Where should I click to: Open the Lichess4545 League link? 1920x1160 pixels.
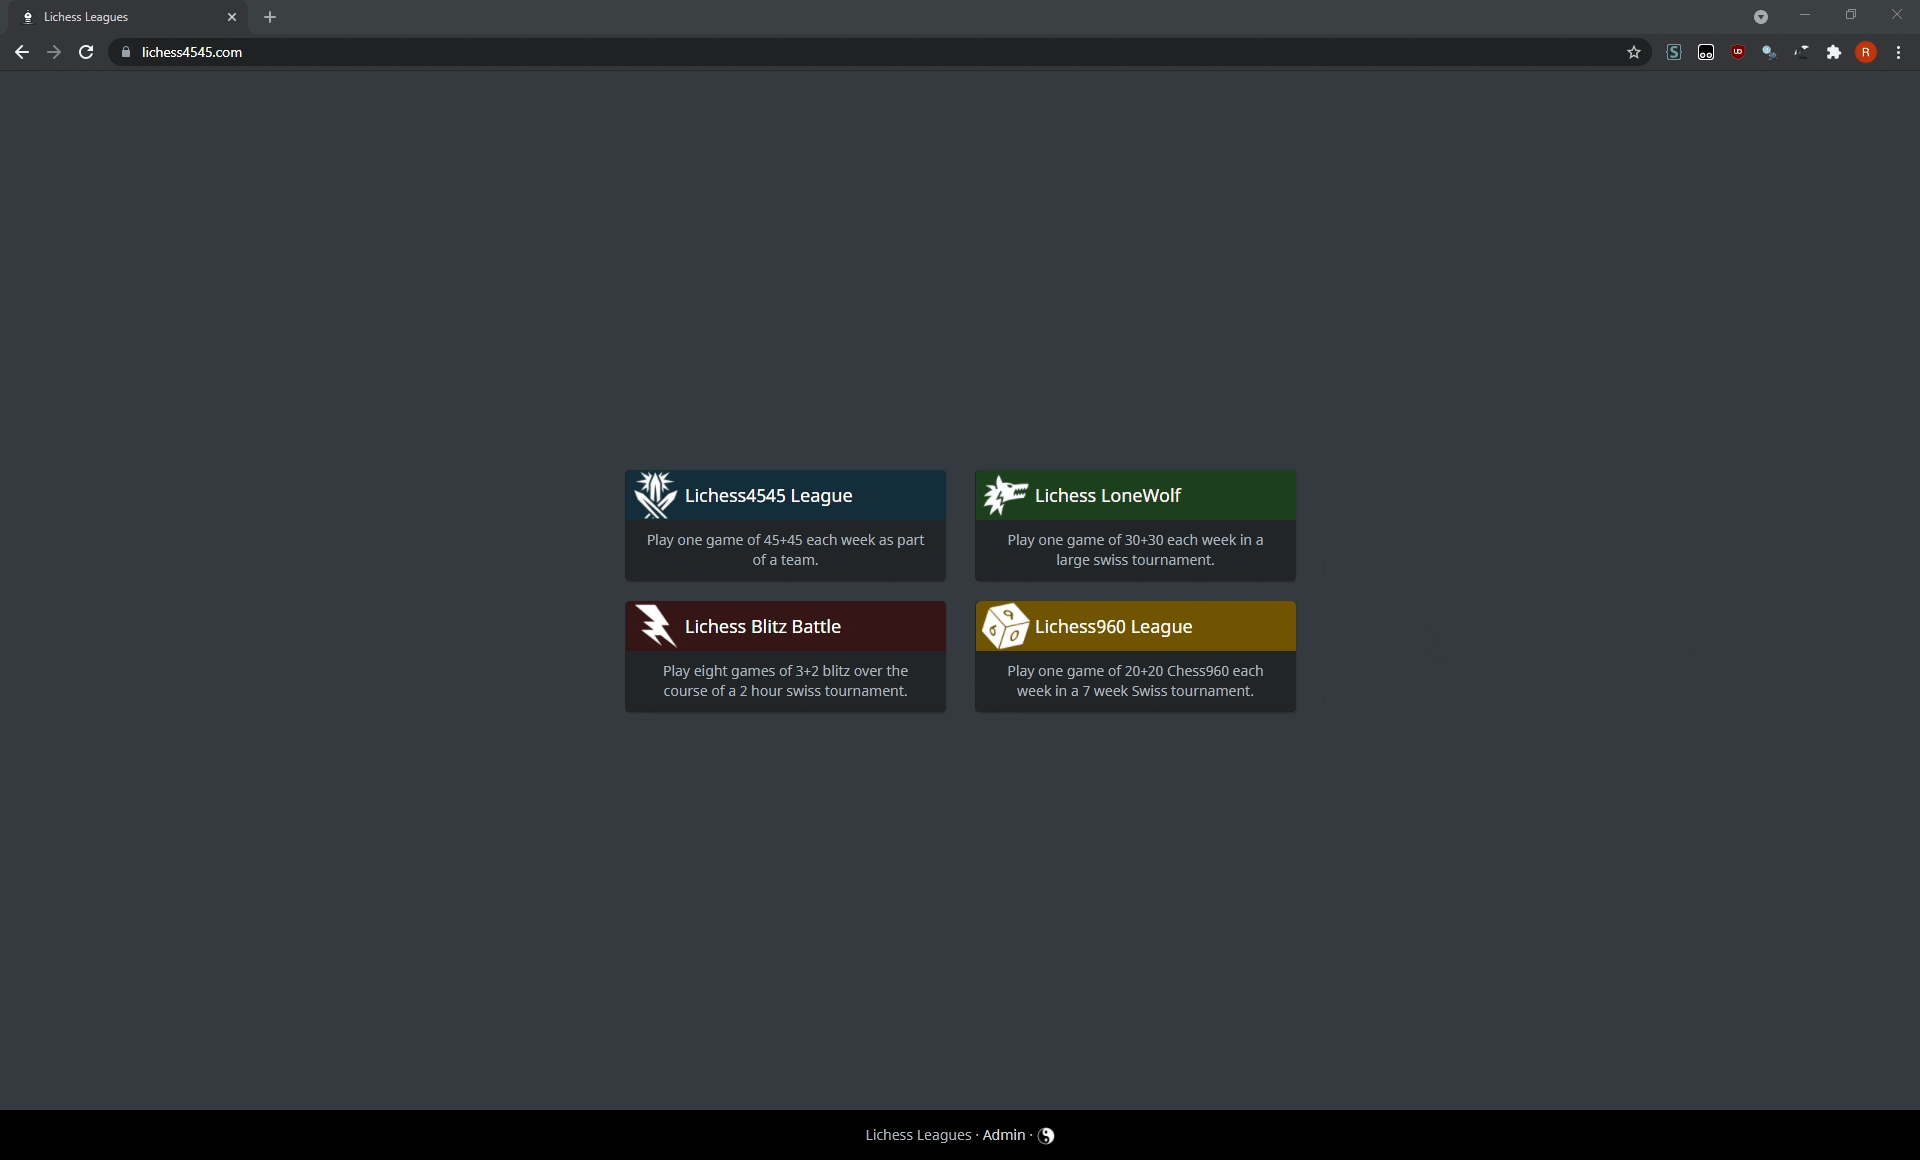coord(768,496)
